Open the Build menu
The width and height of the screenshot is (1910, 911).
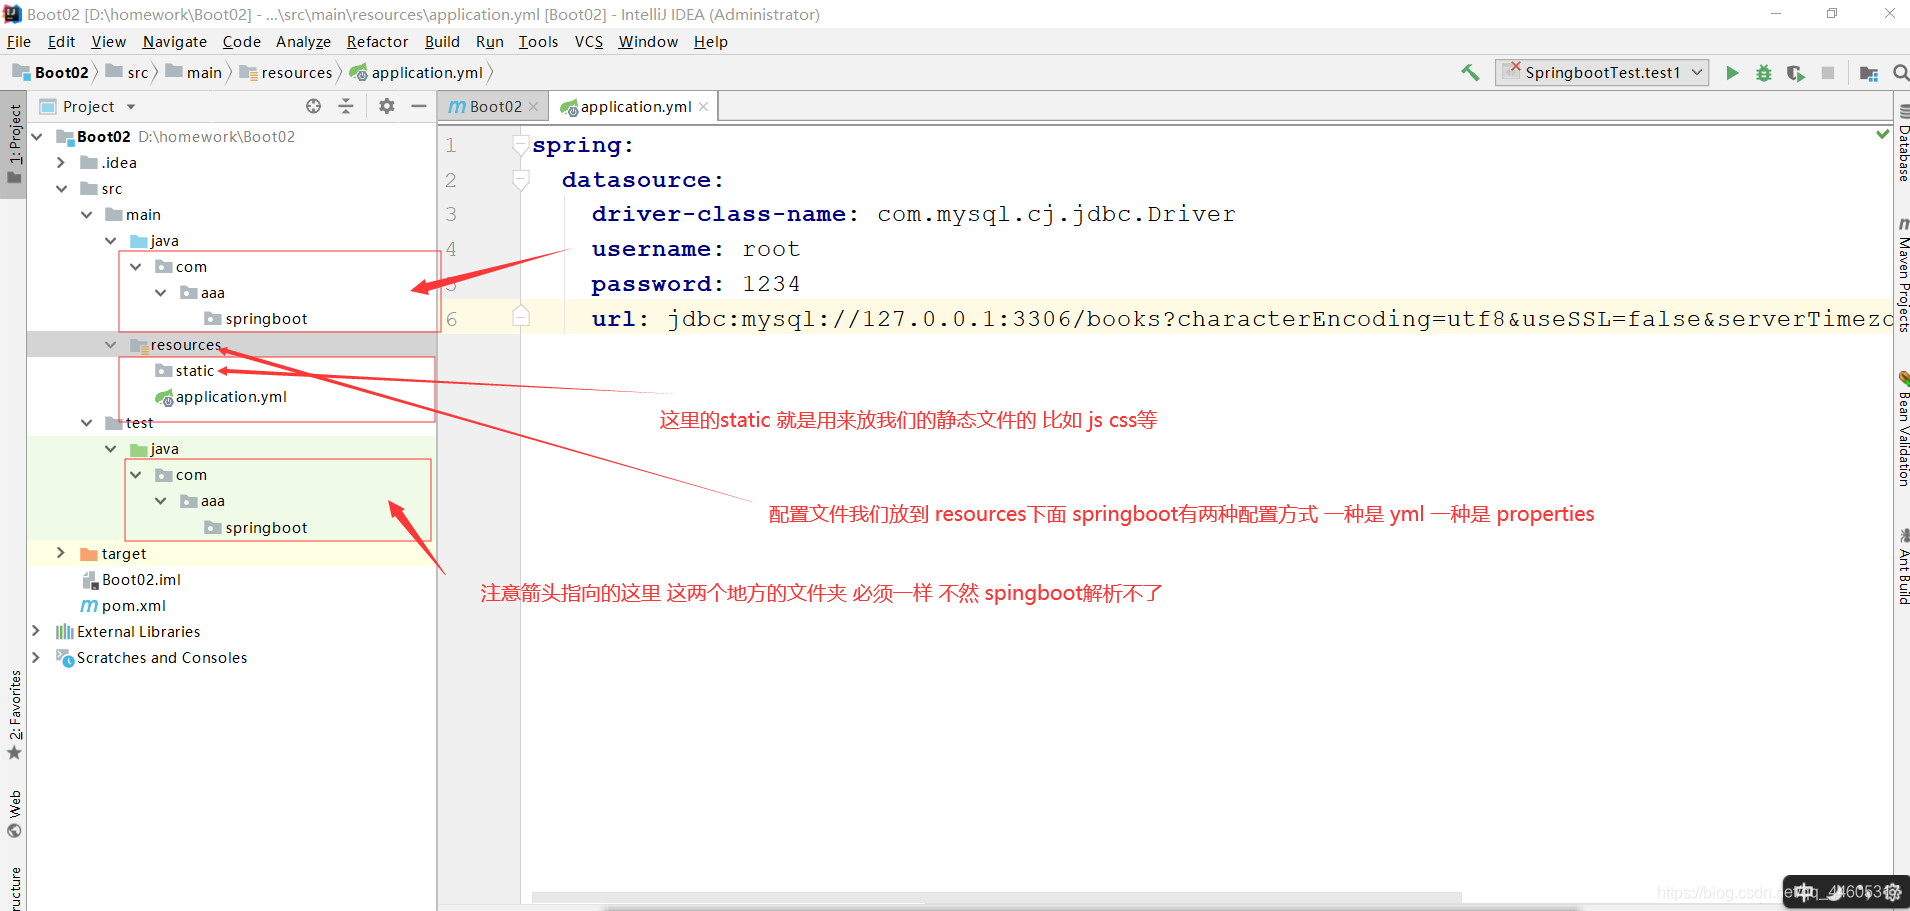point(442,41)
